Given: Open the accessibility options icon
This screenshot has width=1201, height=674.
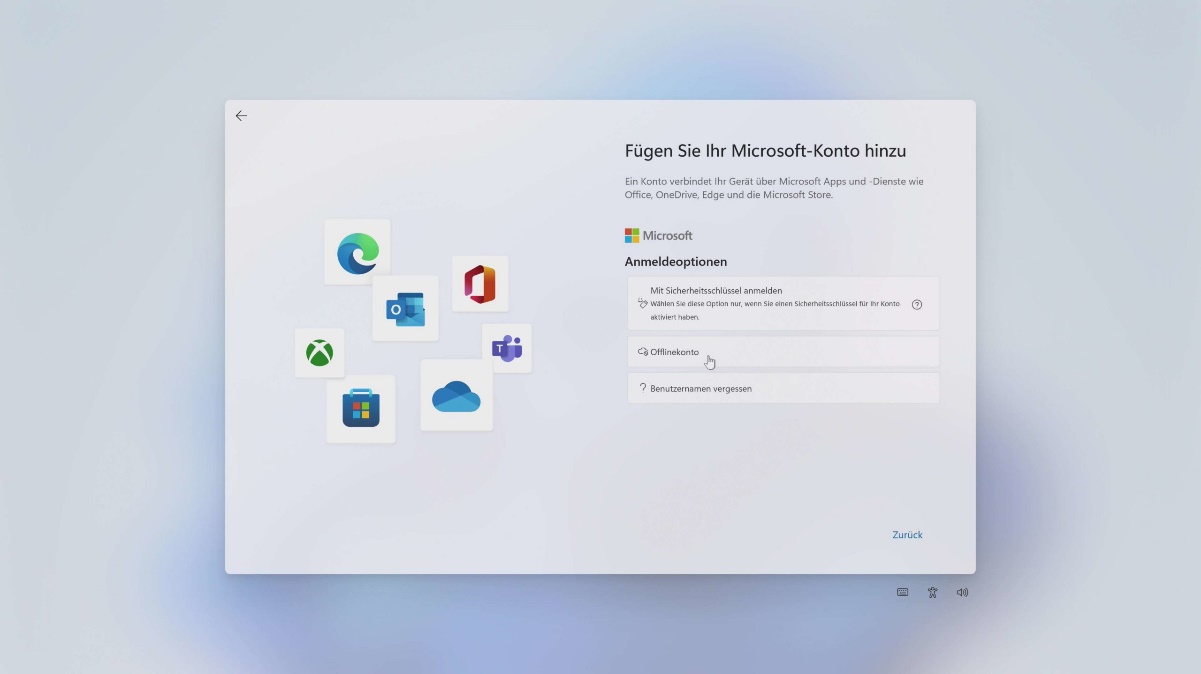Looking at the screenshot, I should click(933, 592).
